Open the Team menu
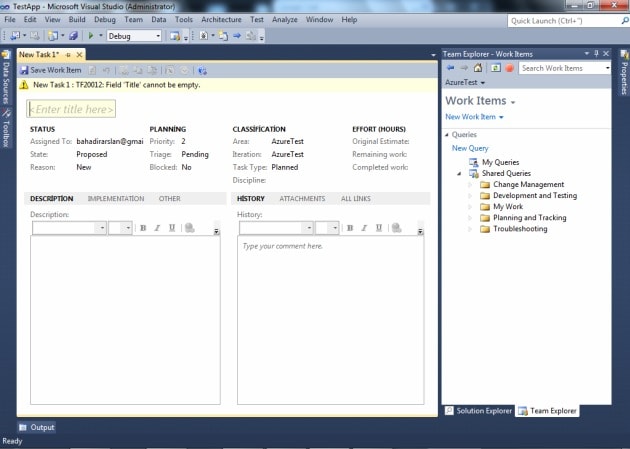 point(133,20)
